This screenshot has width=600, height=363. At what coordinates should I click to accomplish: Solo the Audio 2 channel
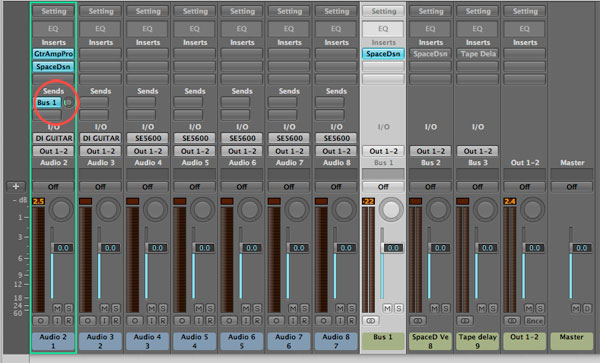[x=68, y=308]
